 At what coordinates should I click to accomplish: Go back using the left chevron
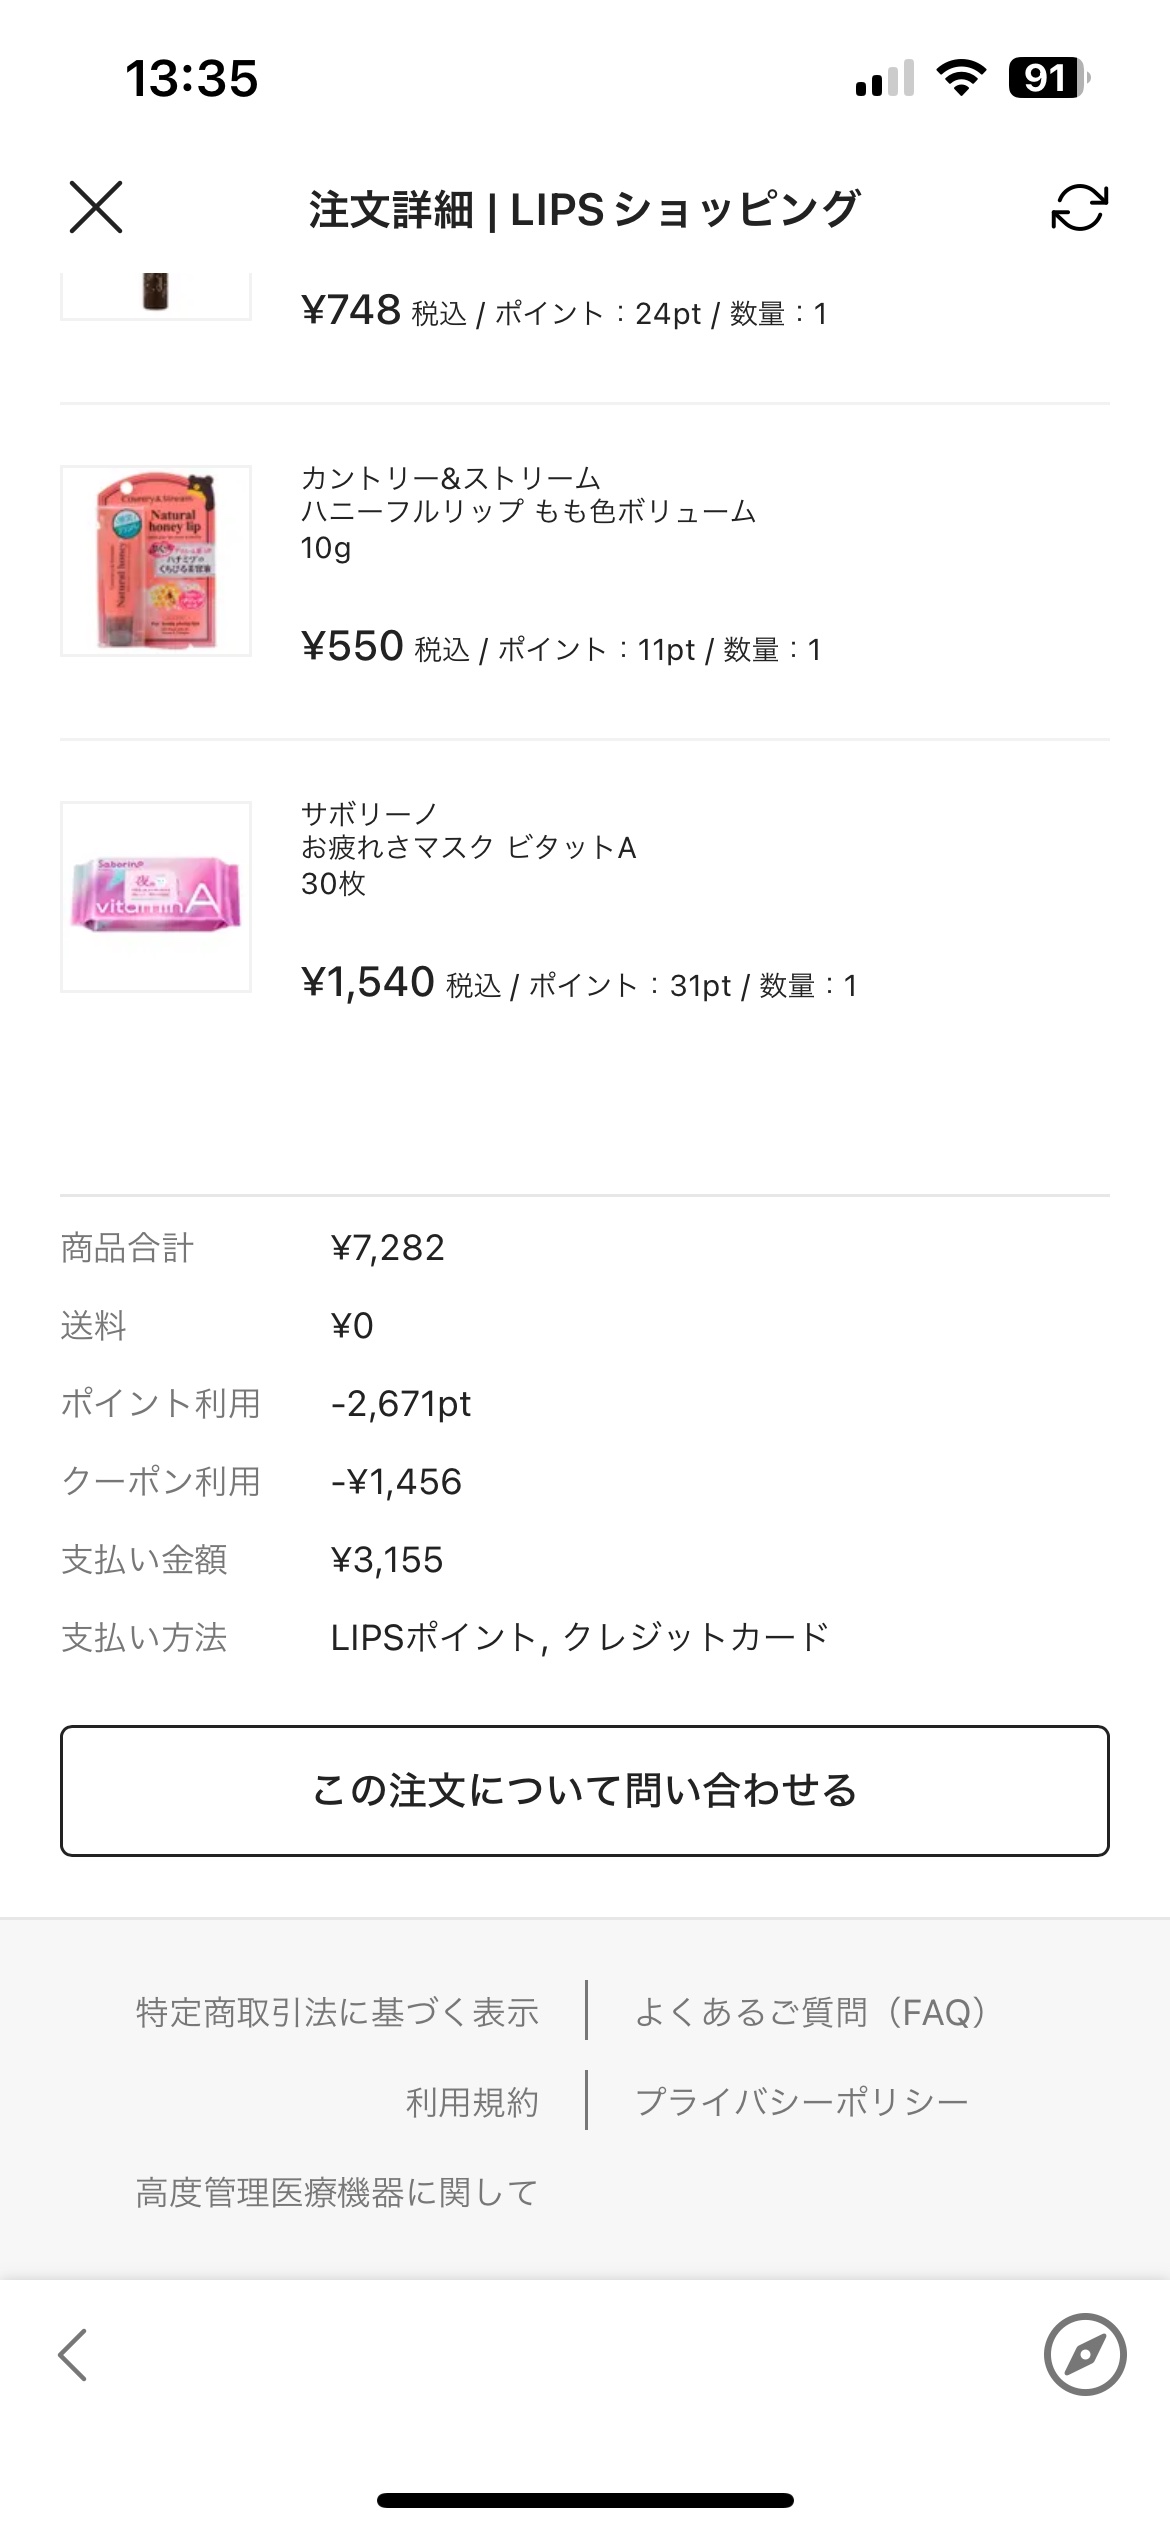pos(73,2354)
